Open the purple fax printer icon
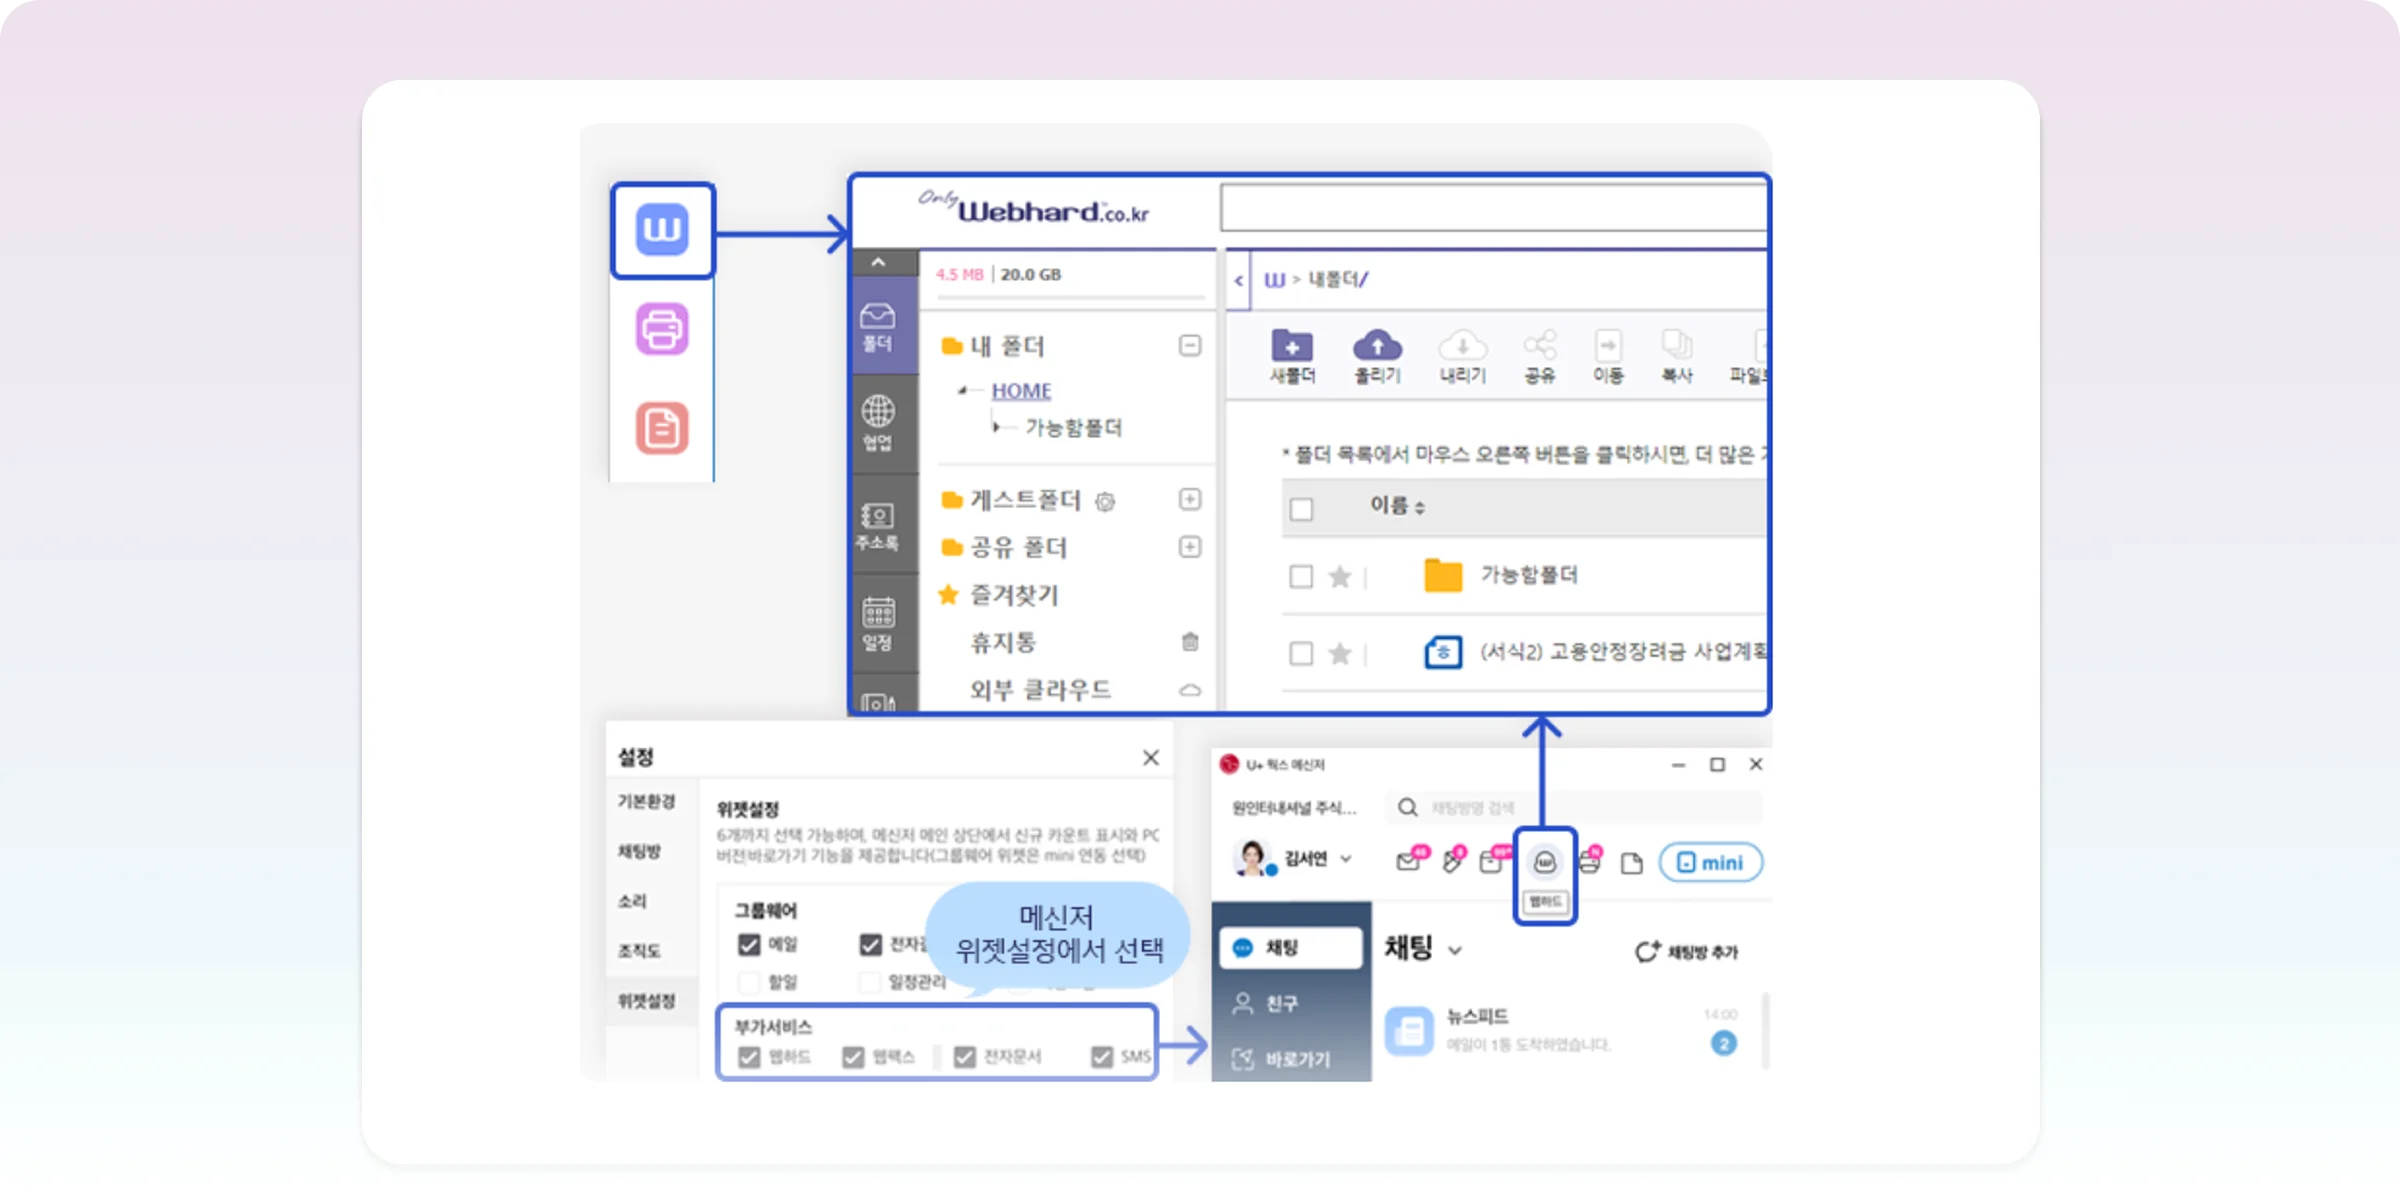This screenshot has height=1200, width=2400. click(662, 329)
